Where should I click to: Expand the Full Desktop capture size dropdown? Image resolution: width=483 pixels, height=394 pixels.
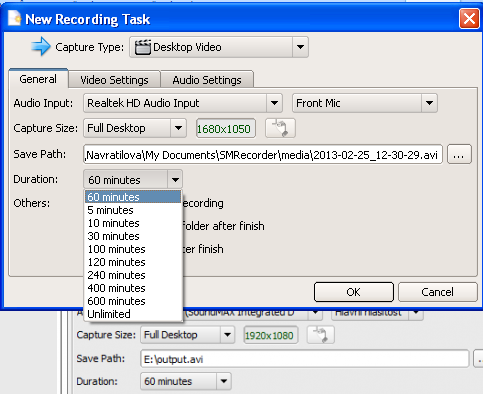pos(178,128)
